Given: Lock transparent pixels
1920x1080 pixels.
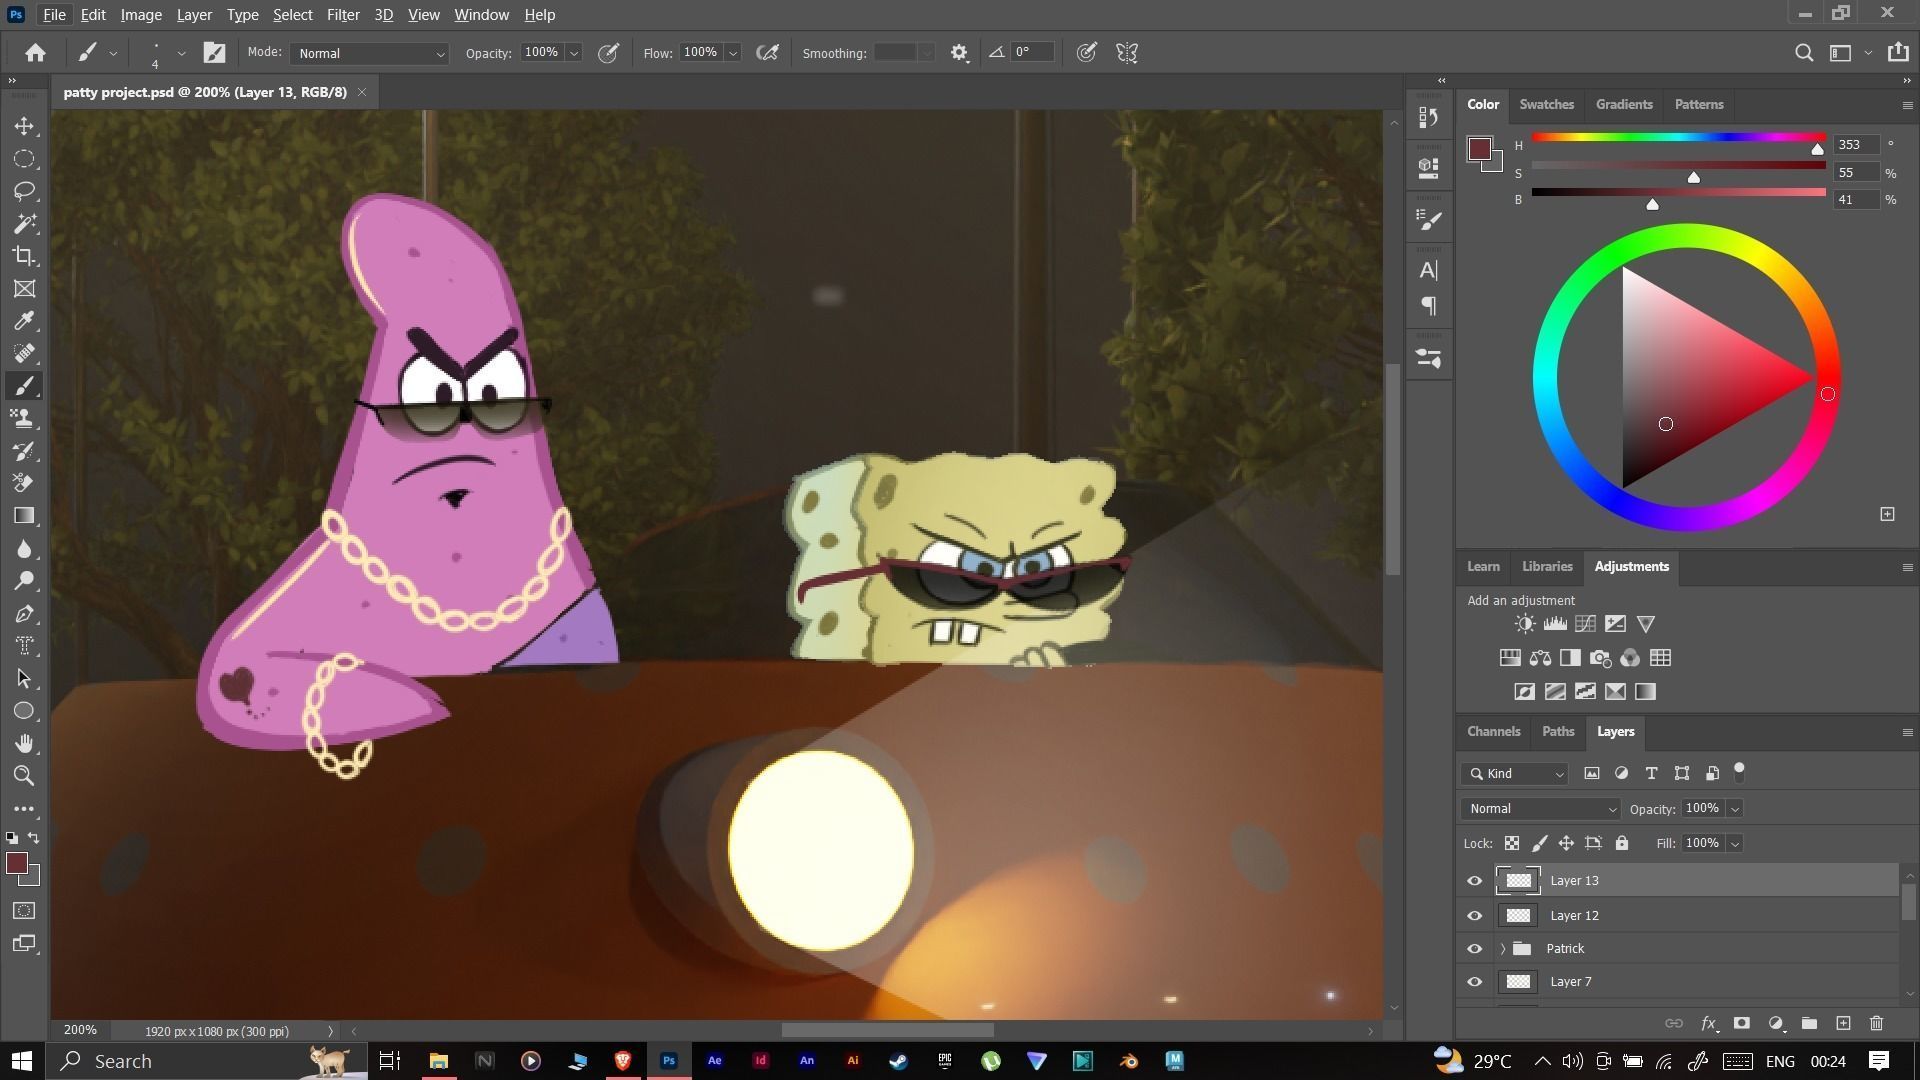Looking at the screenshot, I should point(1512,844).
